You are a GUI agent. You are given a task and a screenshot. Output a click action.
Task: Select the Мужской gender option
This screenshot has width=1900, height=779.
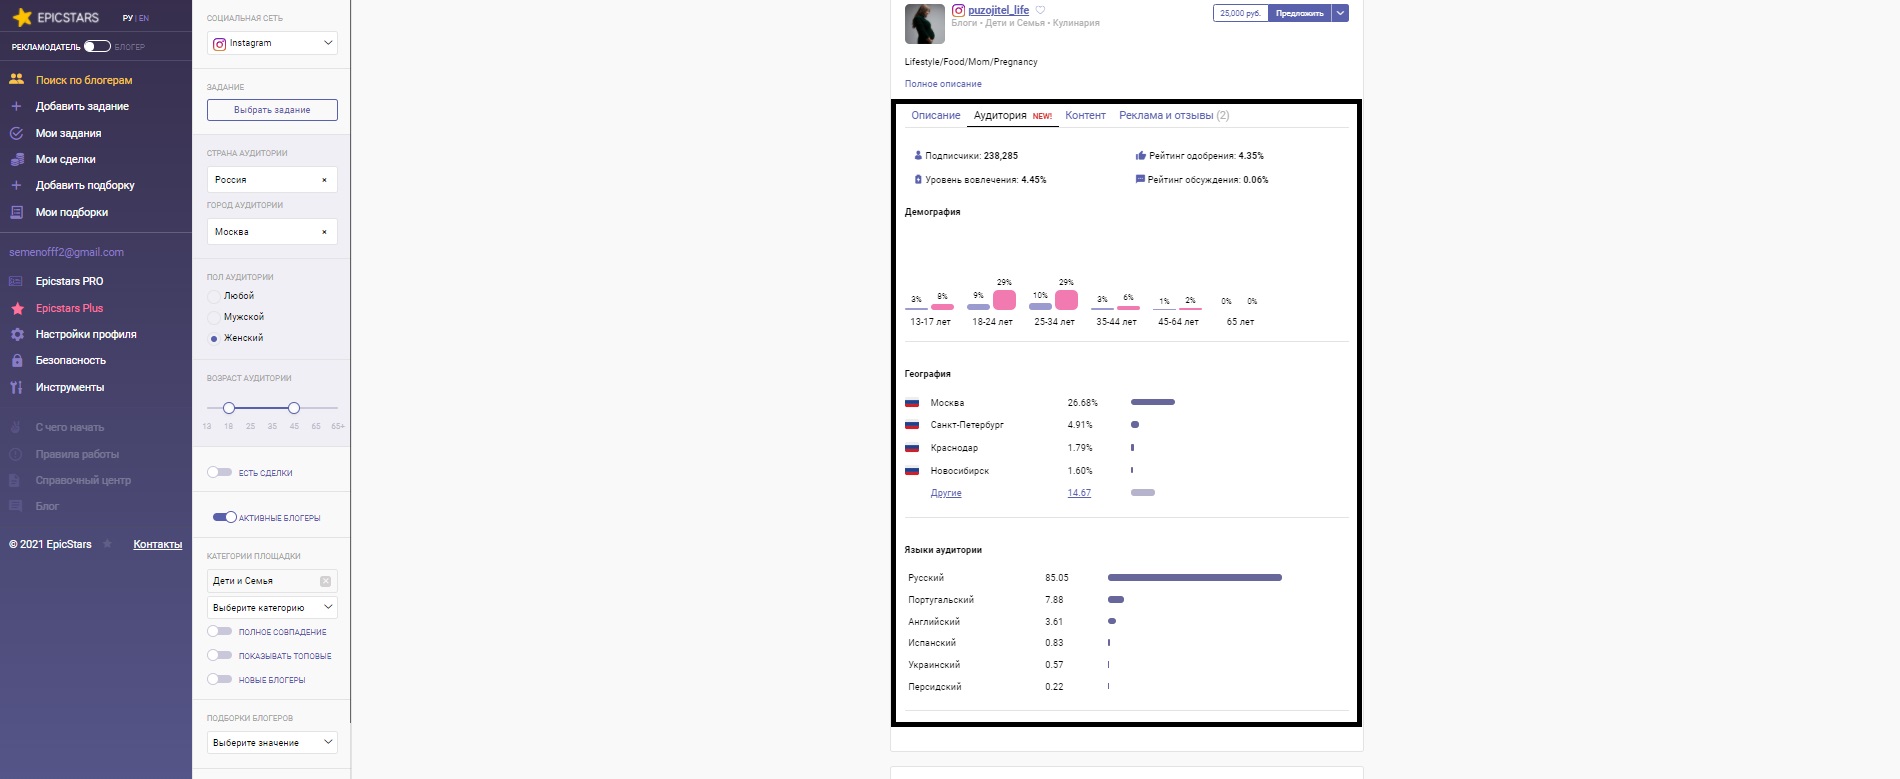tap(213, 317)
